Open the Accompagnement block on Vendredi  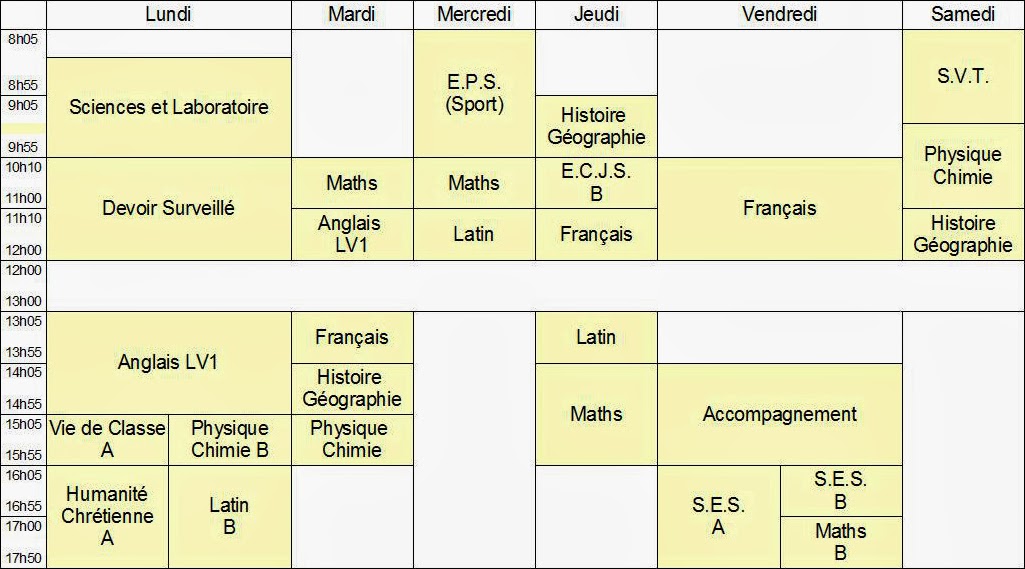click(x=780, y=414)
